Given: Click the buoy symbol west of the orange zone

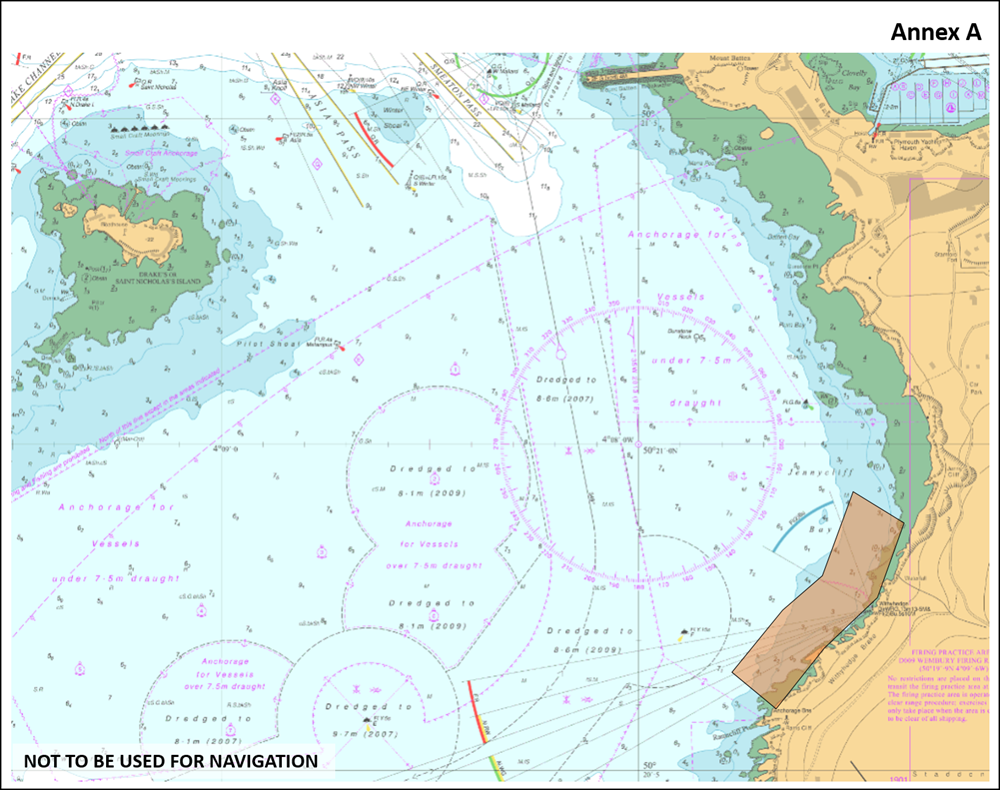Looking at the screenshot, I should click(685, 633).
